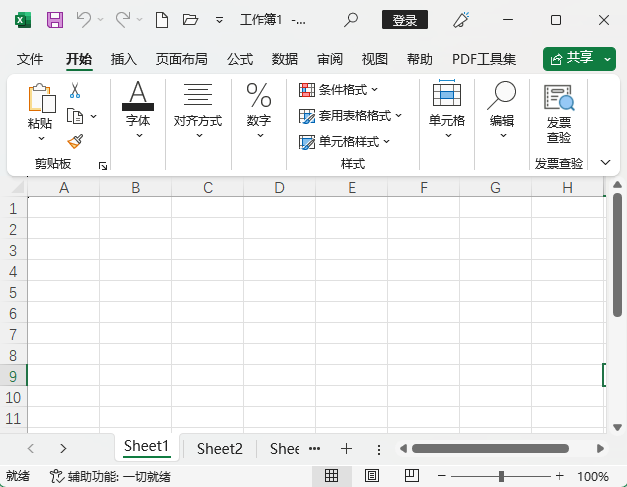627x487 pixels.
Task: Click the search magnifier in title bar
Action: pos(351,20)
